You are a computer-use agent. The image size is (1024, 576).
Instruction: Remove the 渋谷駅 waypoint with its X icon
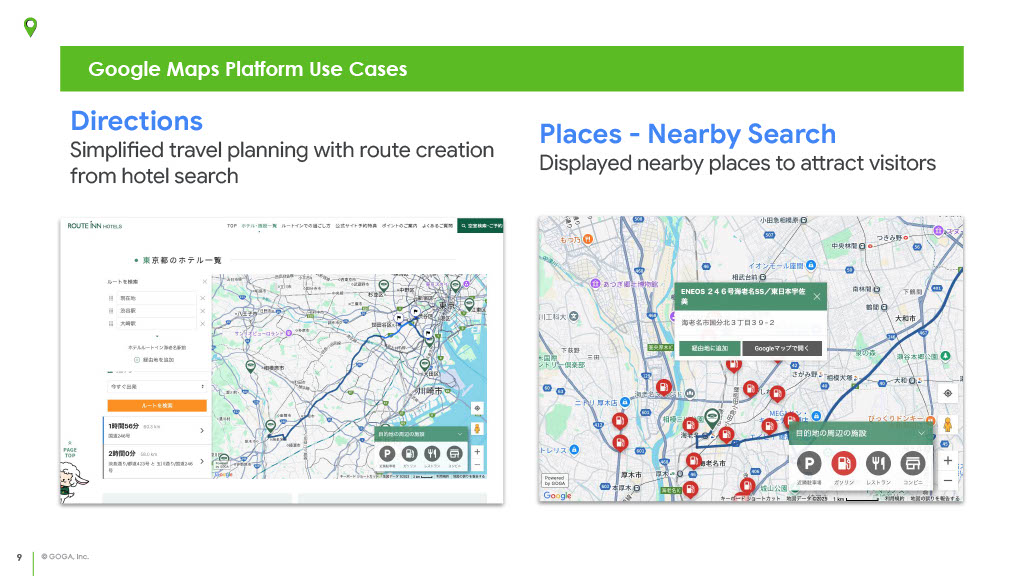pyautogui.click(x=202, y=311)
